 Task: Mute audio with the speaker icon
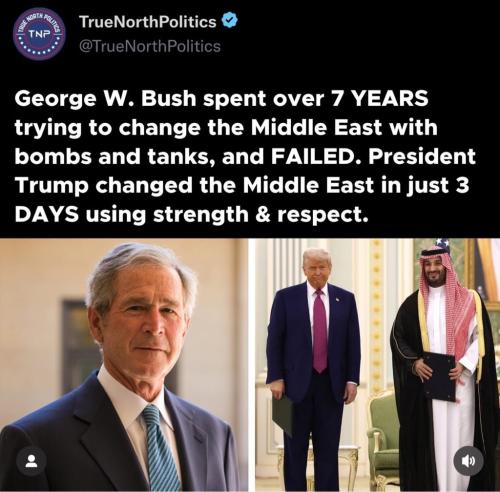click(469, 461)
